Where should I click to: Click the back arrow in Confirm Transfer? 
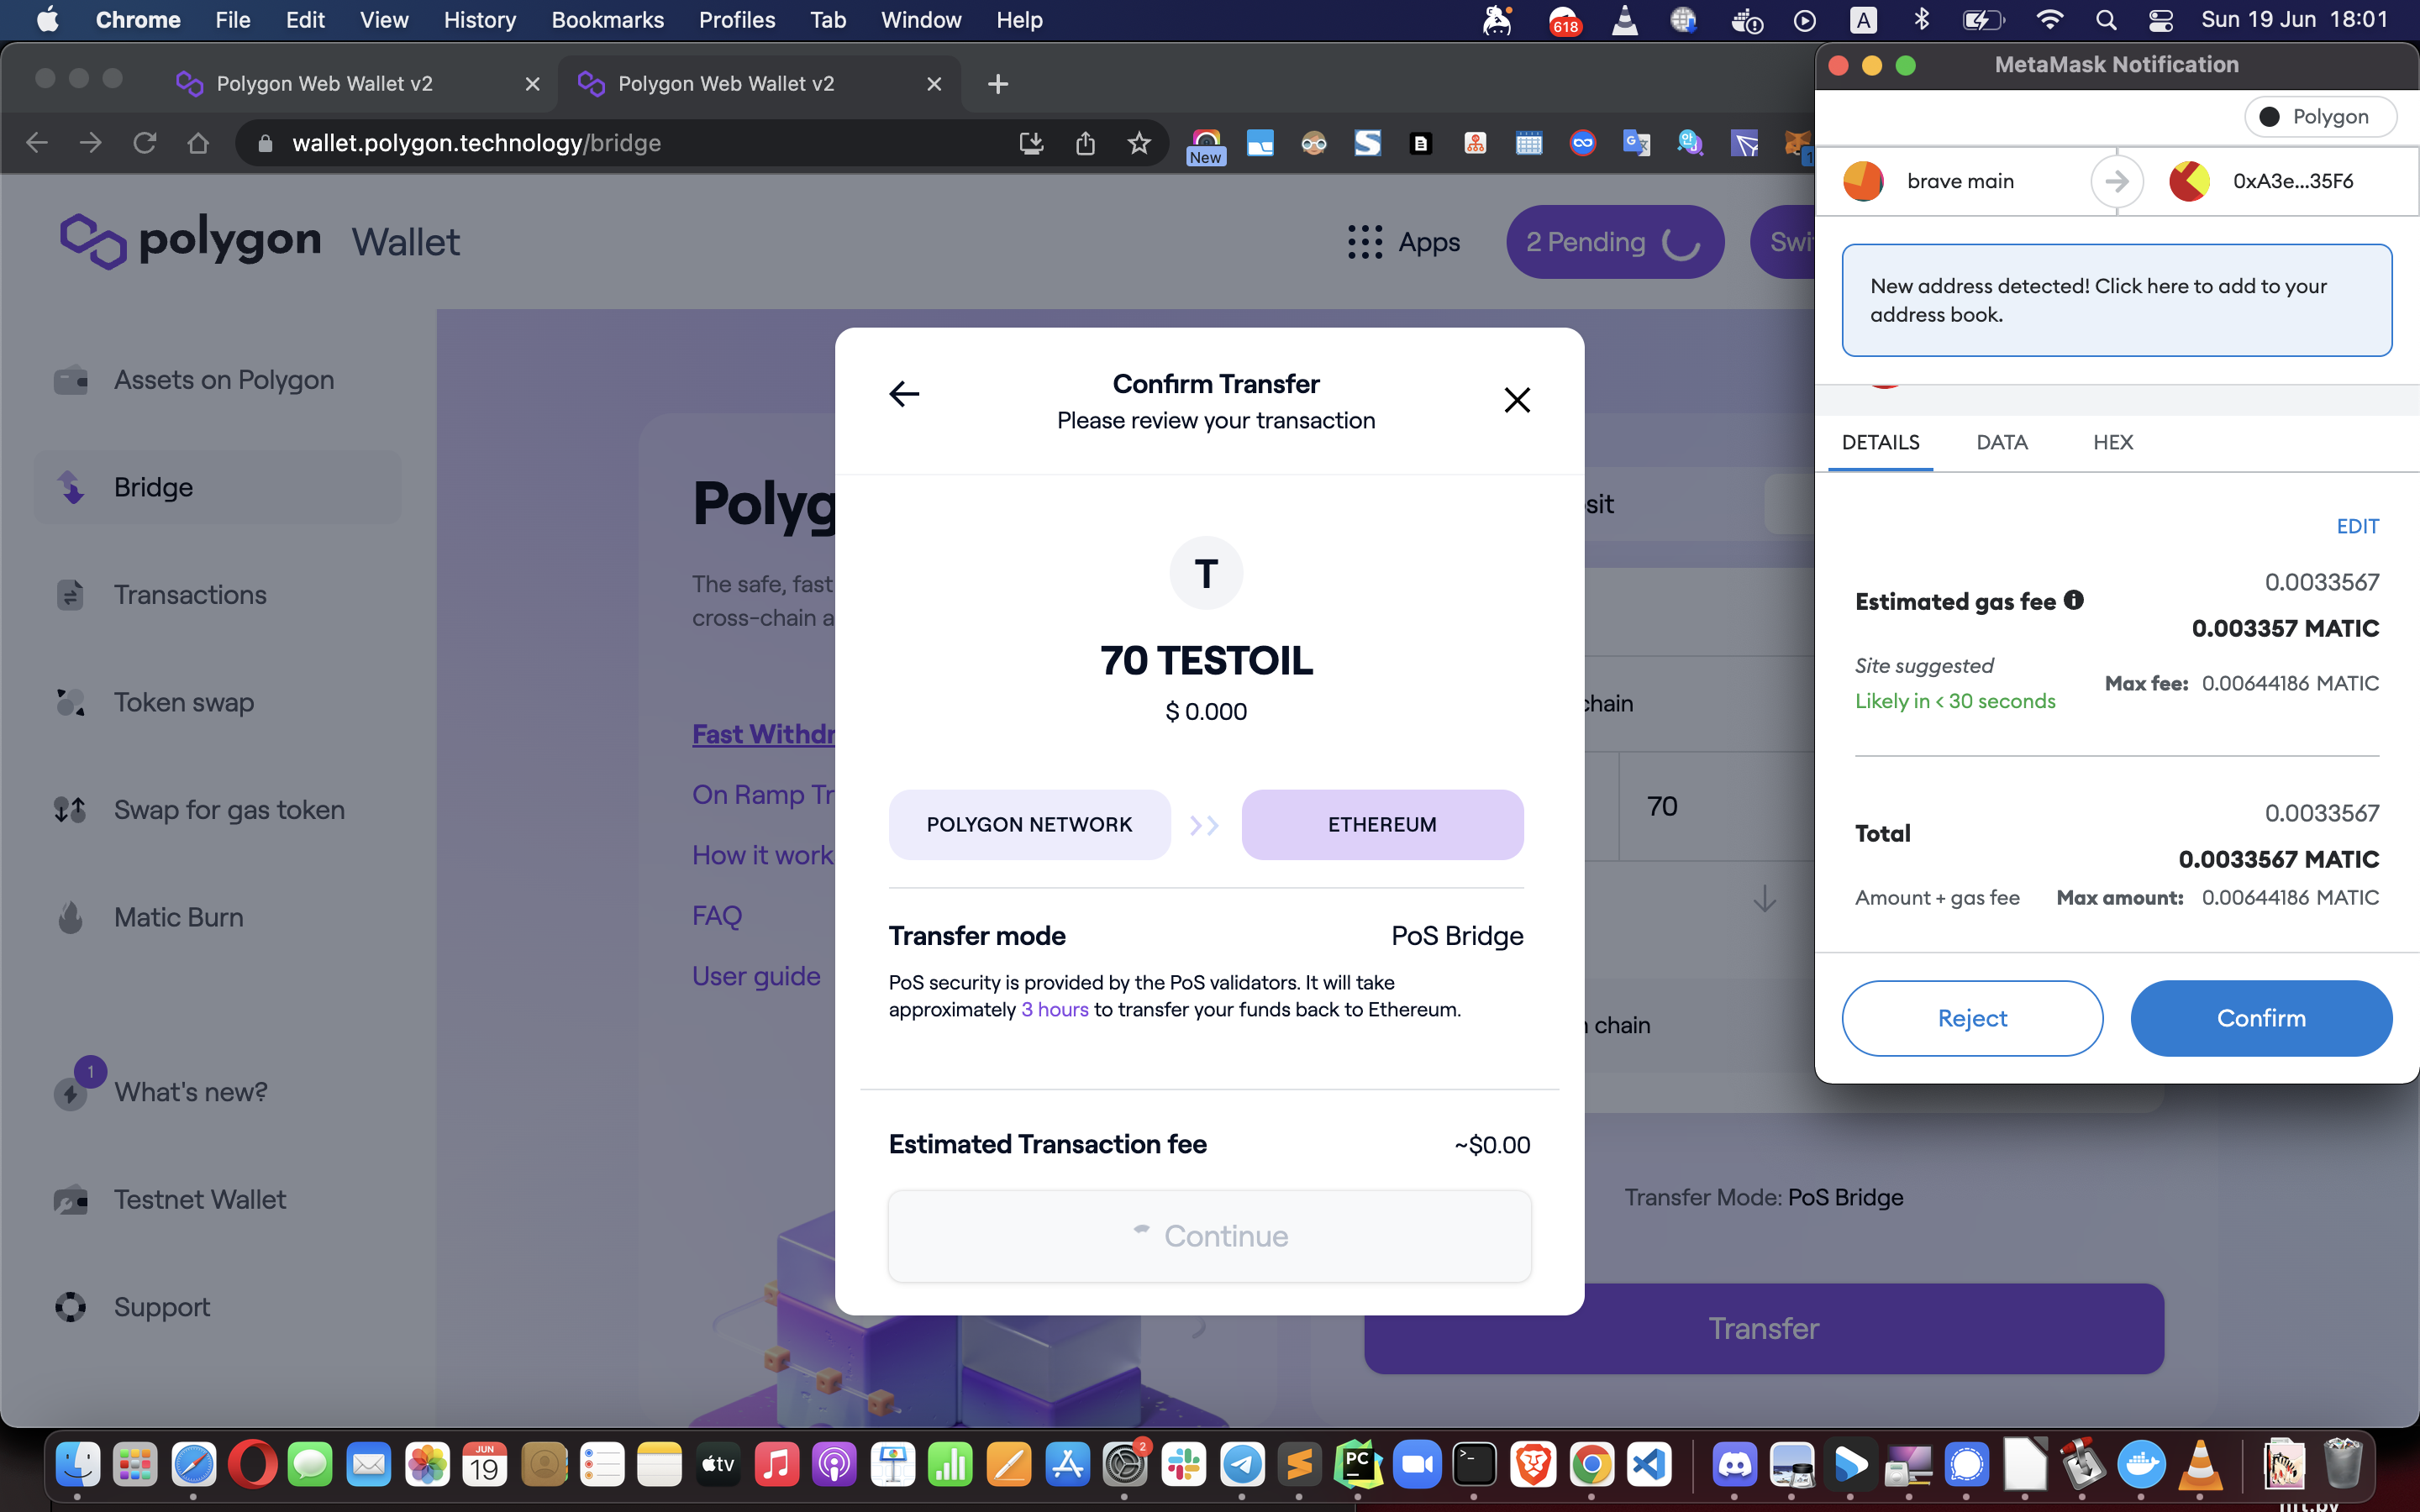point(904,394)
